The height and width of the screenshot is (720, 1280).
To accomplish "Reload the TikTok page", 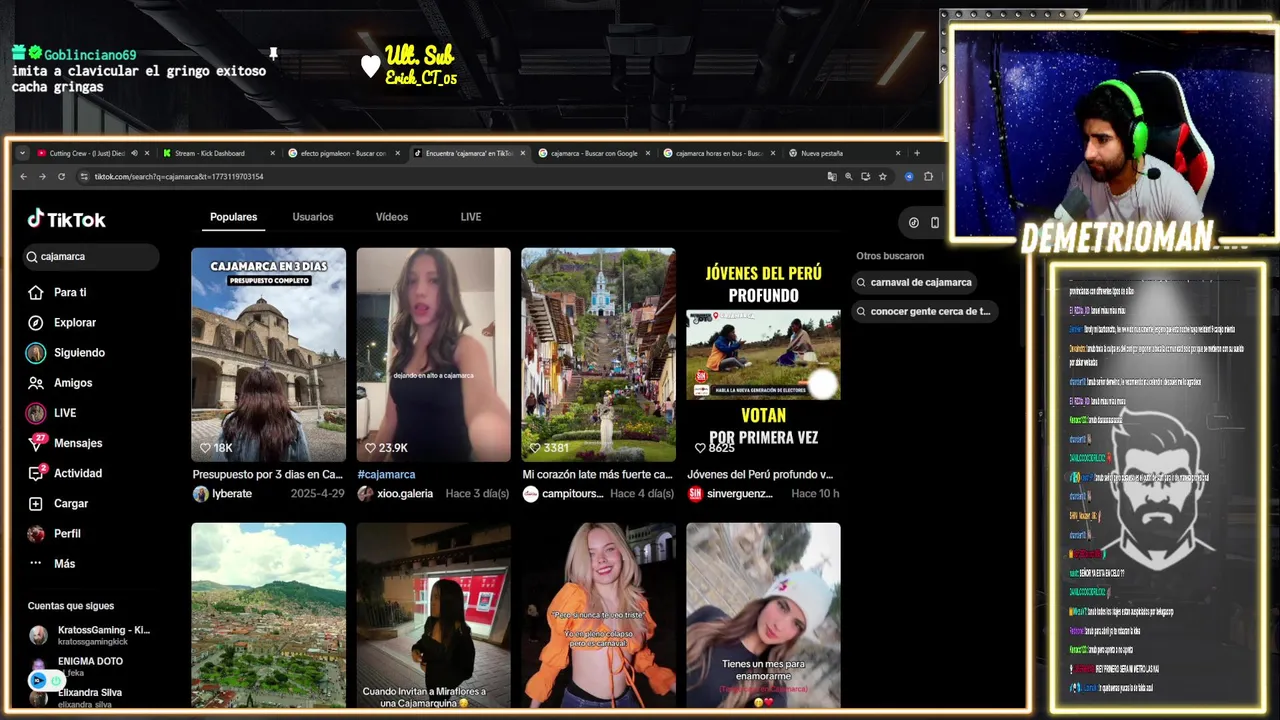I will [61, 176].
